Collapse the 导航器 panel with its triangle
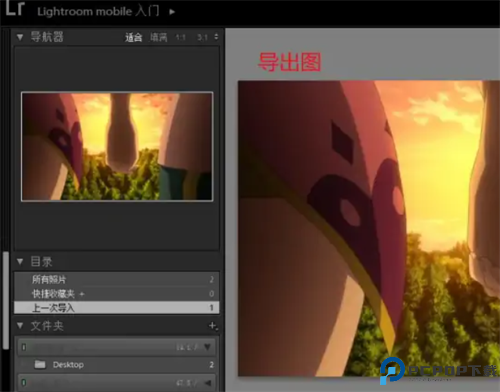500x392 pixels. 20,37
